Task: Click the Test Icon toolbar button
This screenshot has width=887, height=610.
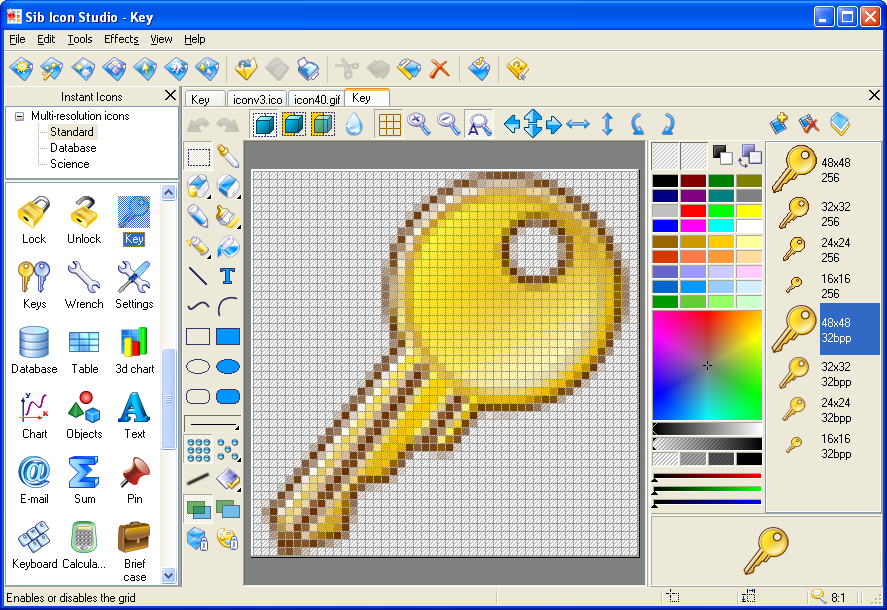Action: tap(479, 69)
